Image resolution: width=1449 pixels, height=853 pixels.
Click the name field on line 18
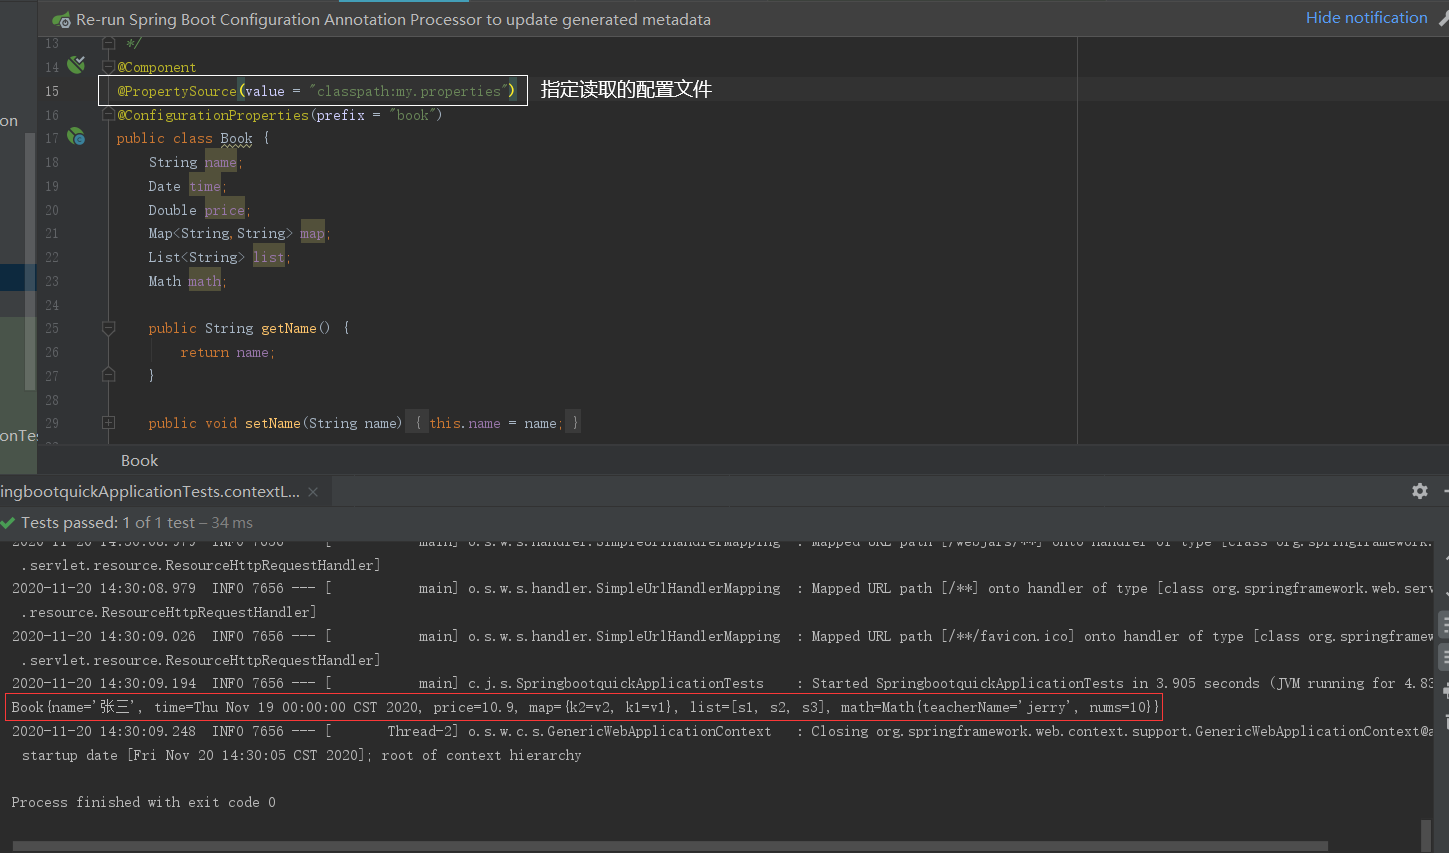pos(221,162)
